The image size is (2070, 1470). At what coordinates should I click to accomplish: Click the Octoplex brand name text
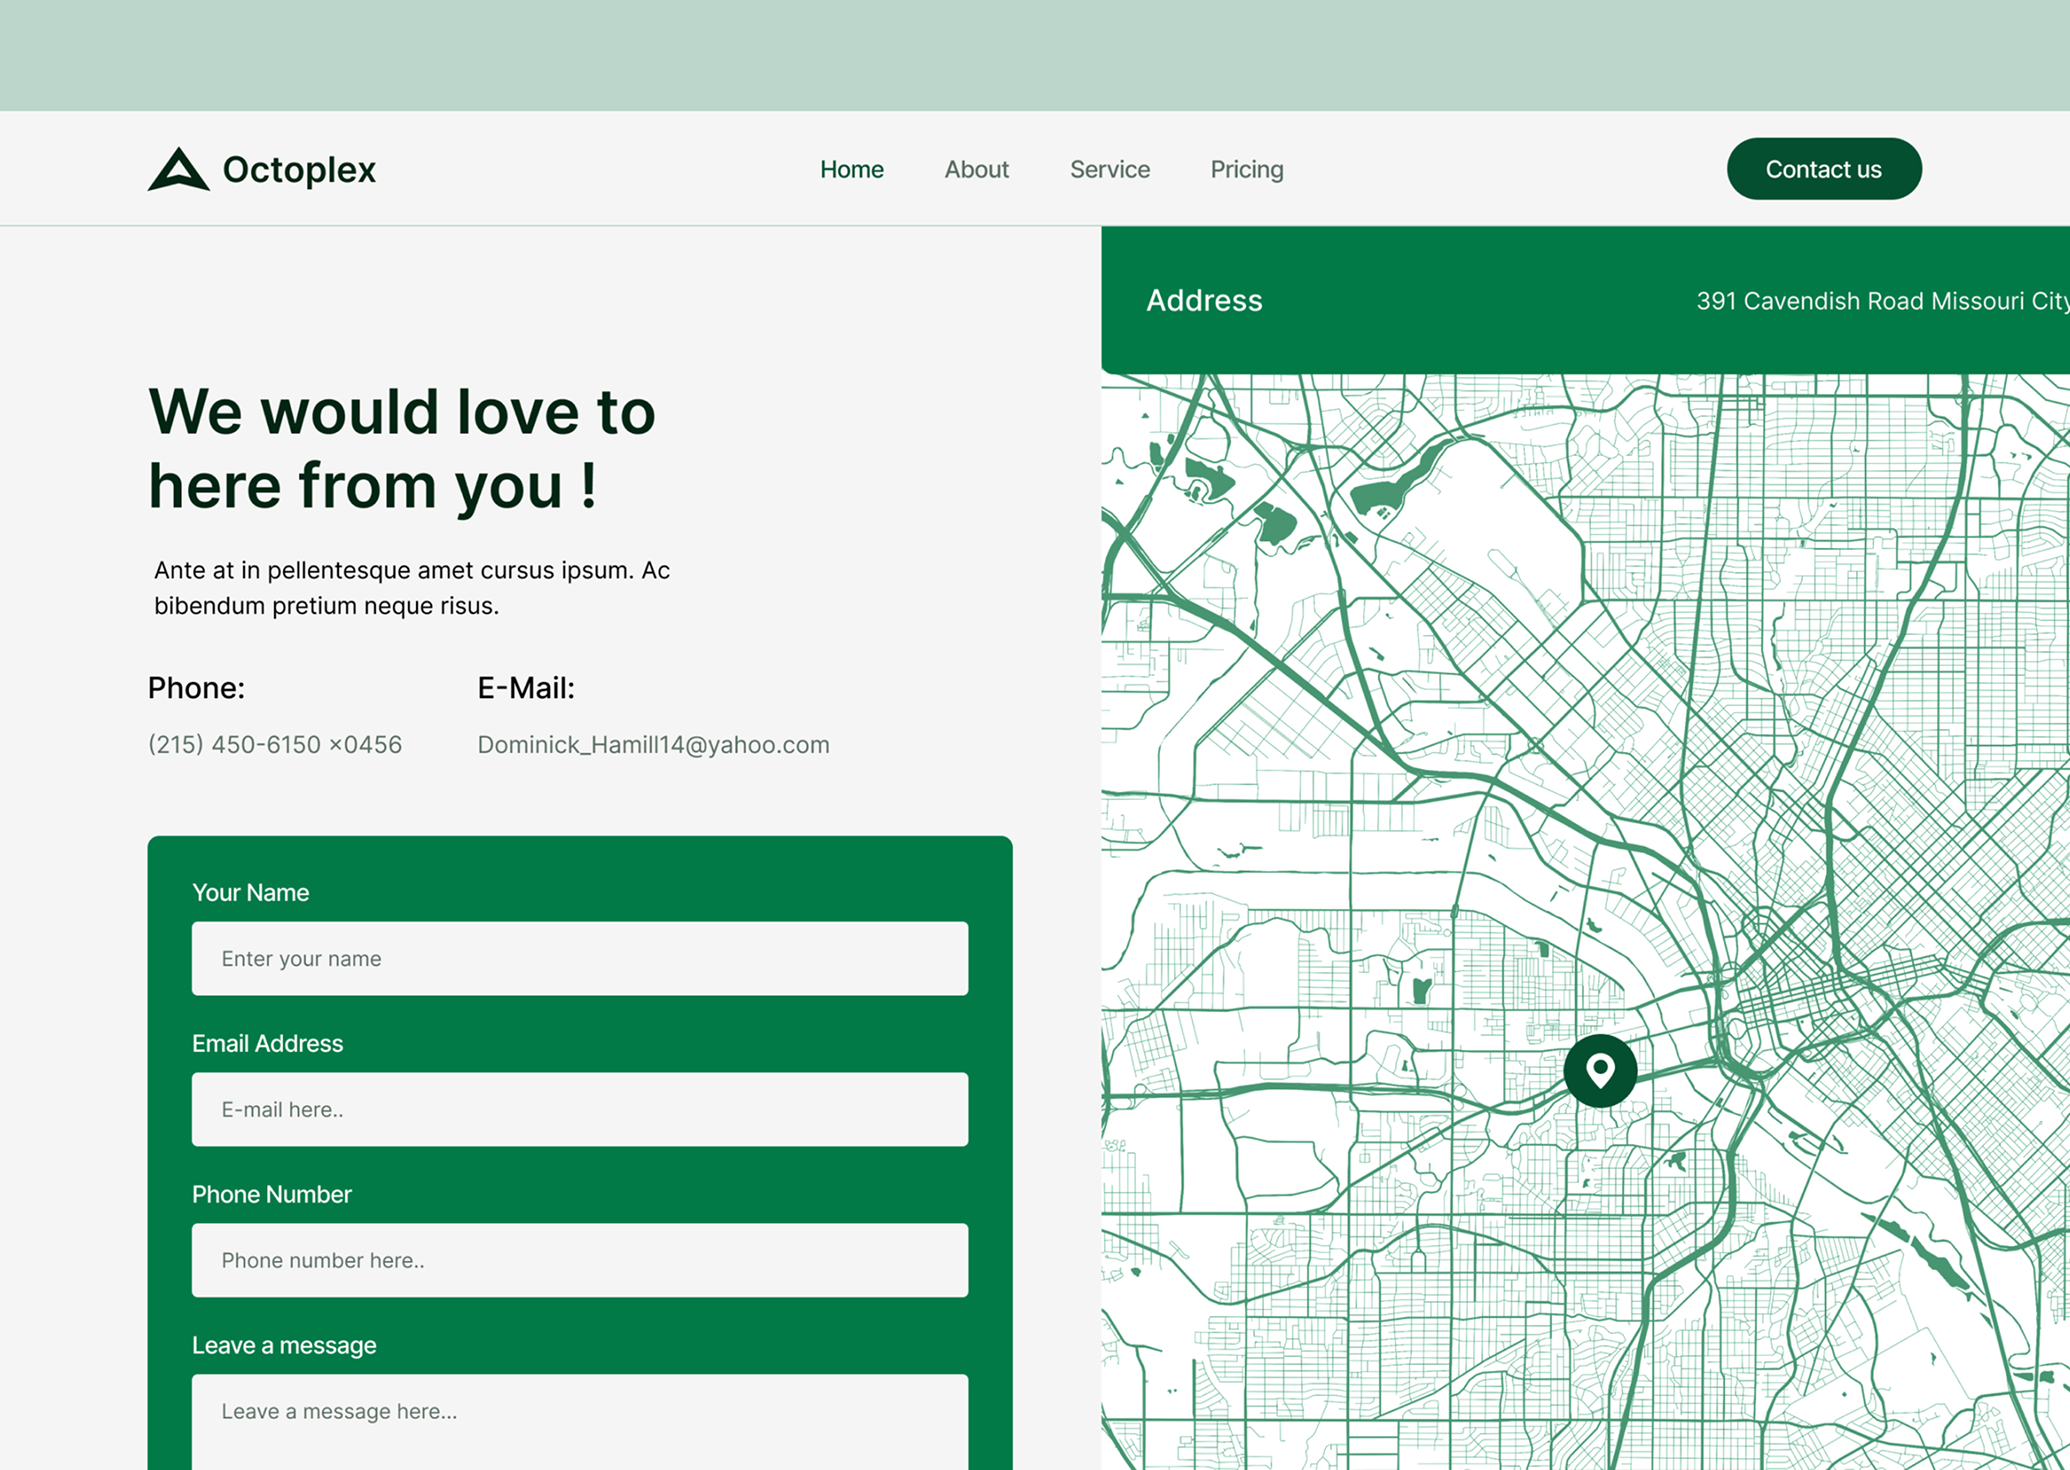coord(299,169)
